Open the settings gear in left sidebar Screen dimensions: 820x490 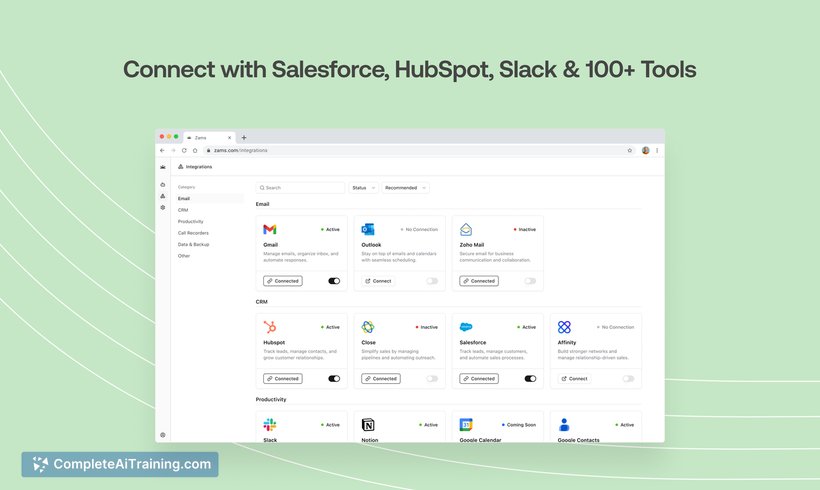[163, 208]
